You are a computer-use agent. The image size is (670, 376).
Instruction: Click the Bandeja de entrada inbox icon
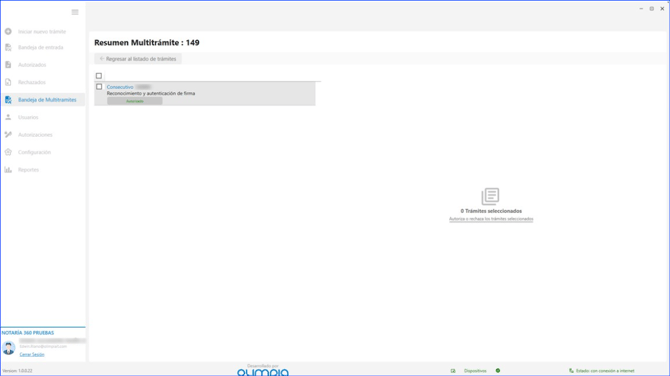click(8, 47)
